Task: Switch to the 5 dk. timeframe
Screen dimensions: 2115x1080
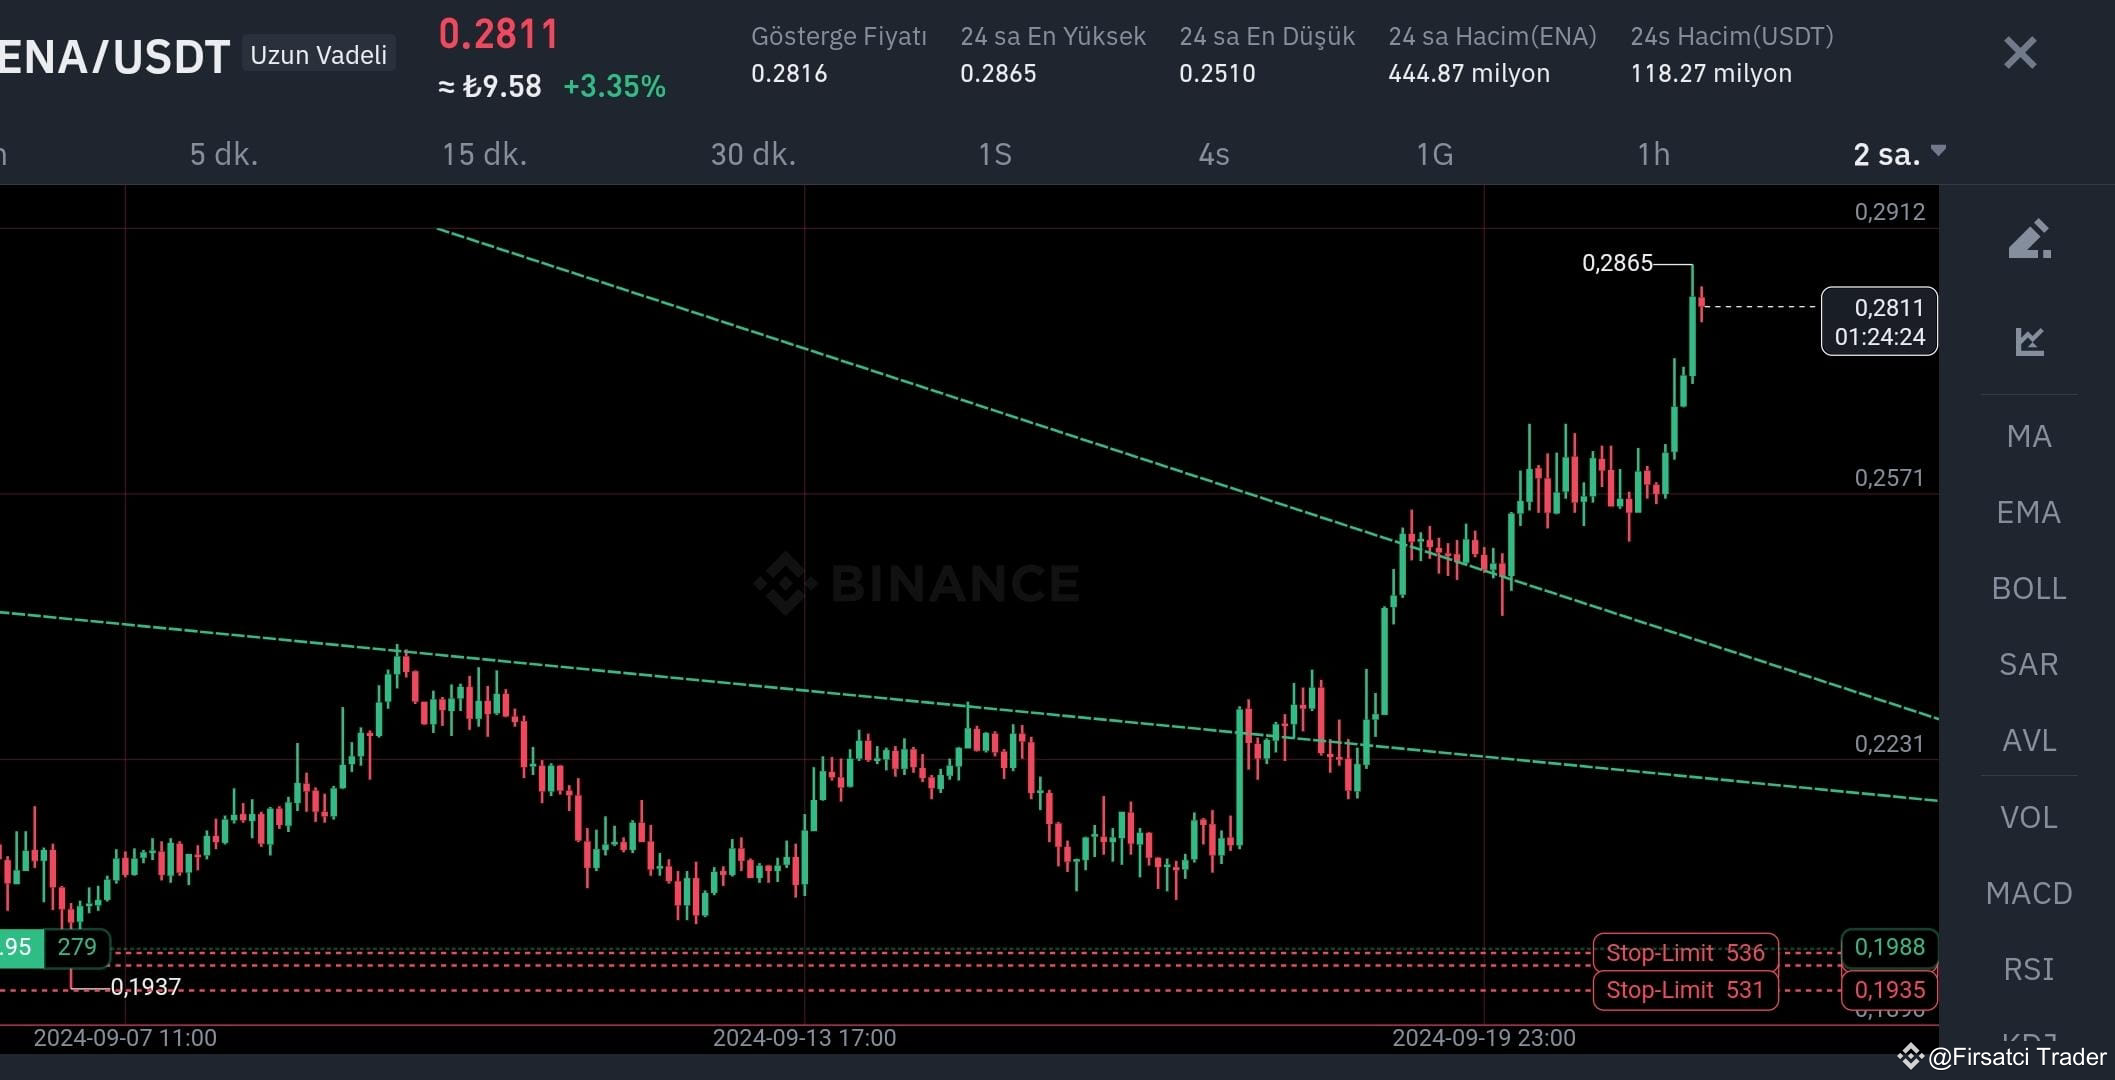Action: (x=224, y=154)
